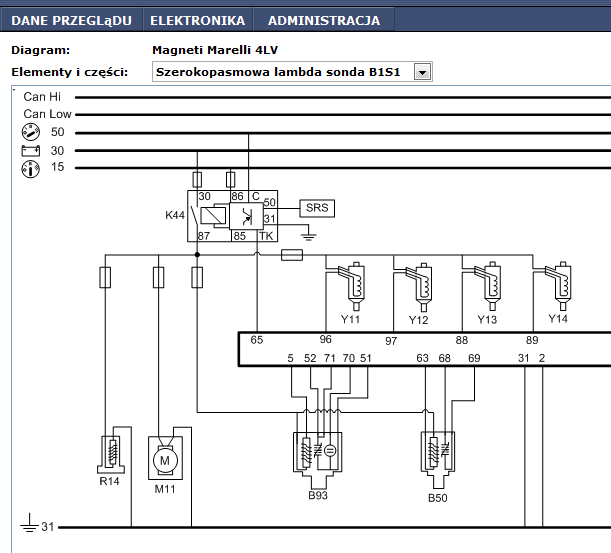Open the DANE PRZEGLąDU tab
Screen dimensions: 611x553
72,20
